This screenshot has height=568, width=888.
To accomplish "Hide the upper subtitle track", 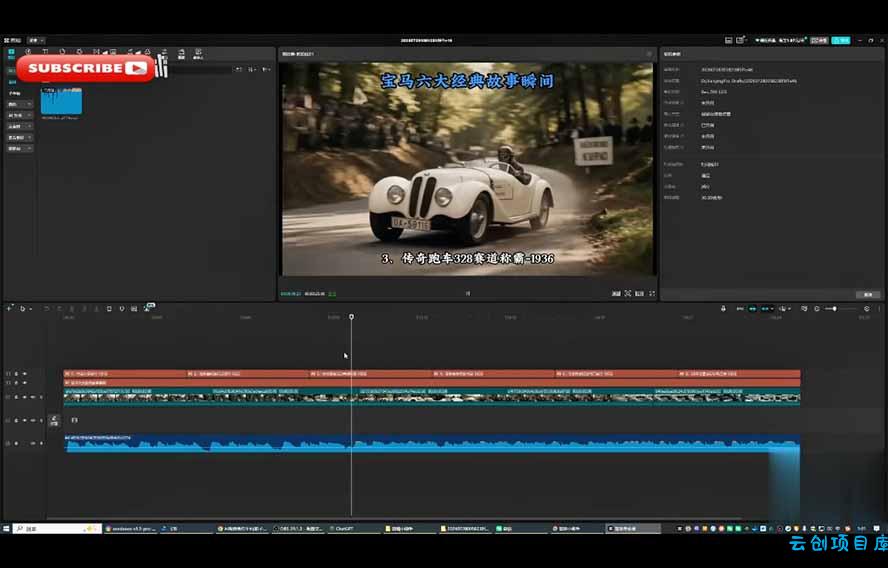I will 24,374.
